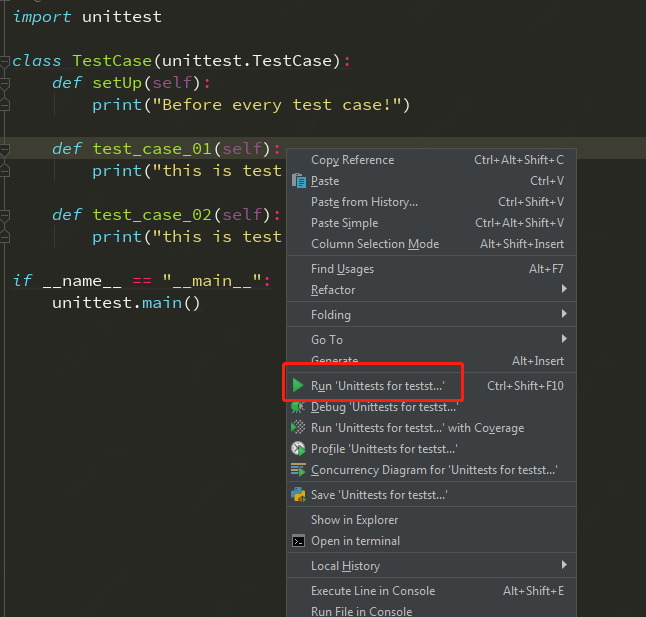Expand the Go To submenu arrow
This screenshot has height=617, width=646.
click(564, 339)
